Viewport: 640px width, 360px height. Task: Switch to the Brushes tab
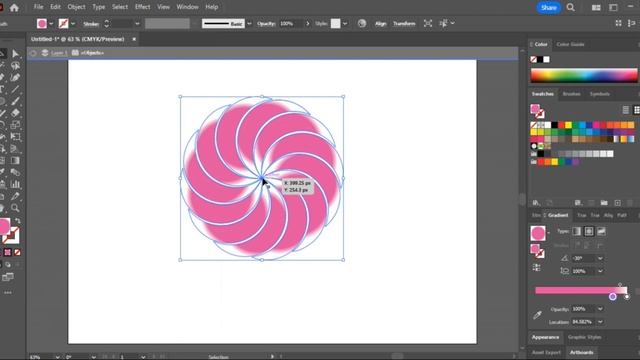(x=571, y=94)
